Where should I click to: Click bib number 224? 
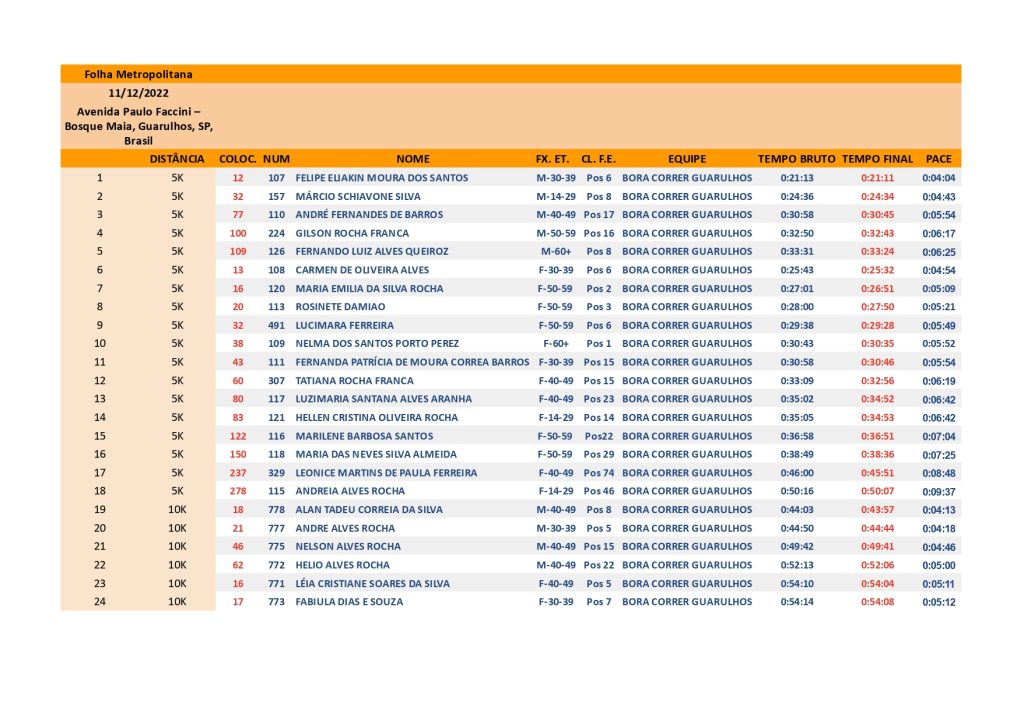[276, 233]
